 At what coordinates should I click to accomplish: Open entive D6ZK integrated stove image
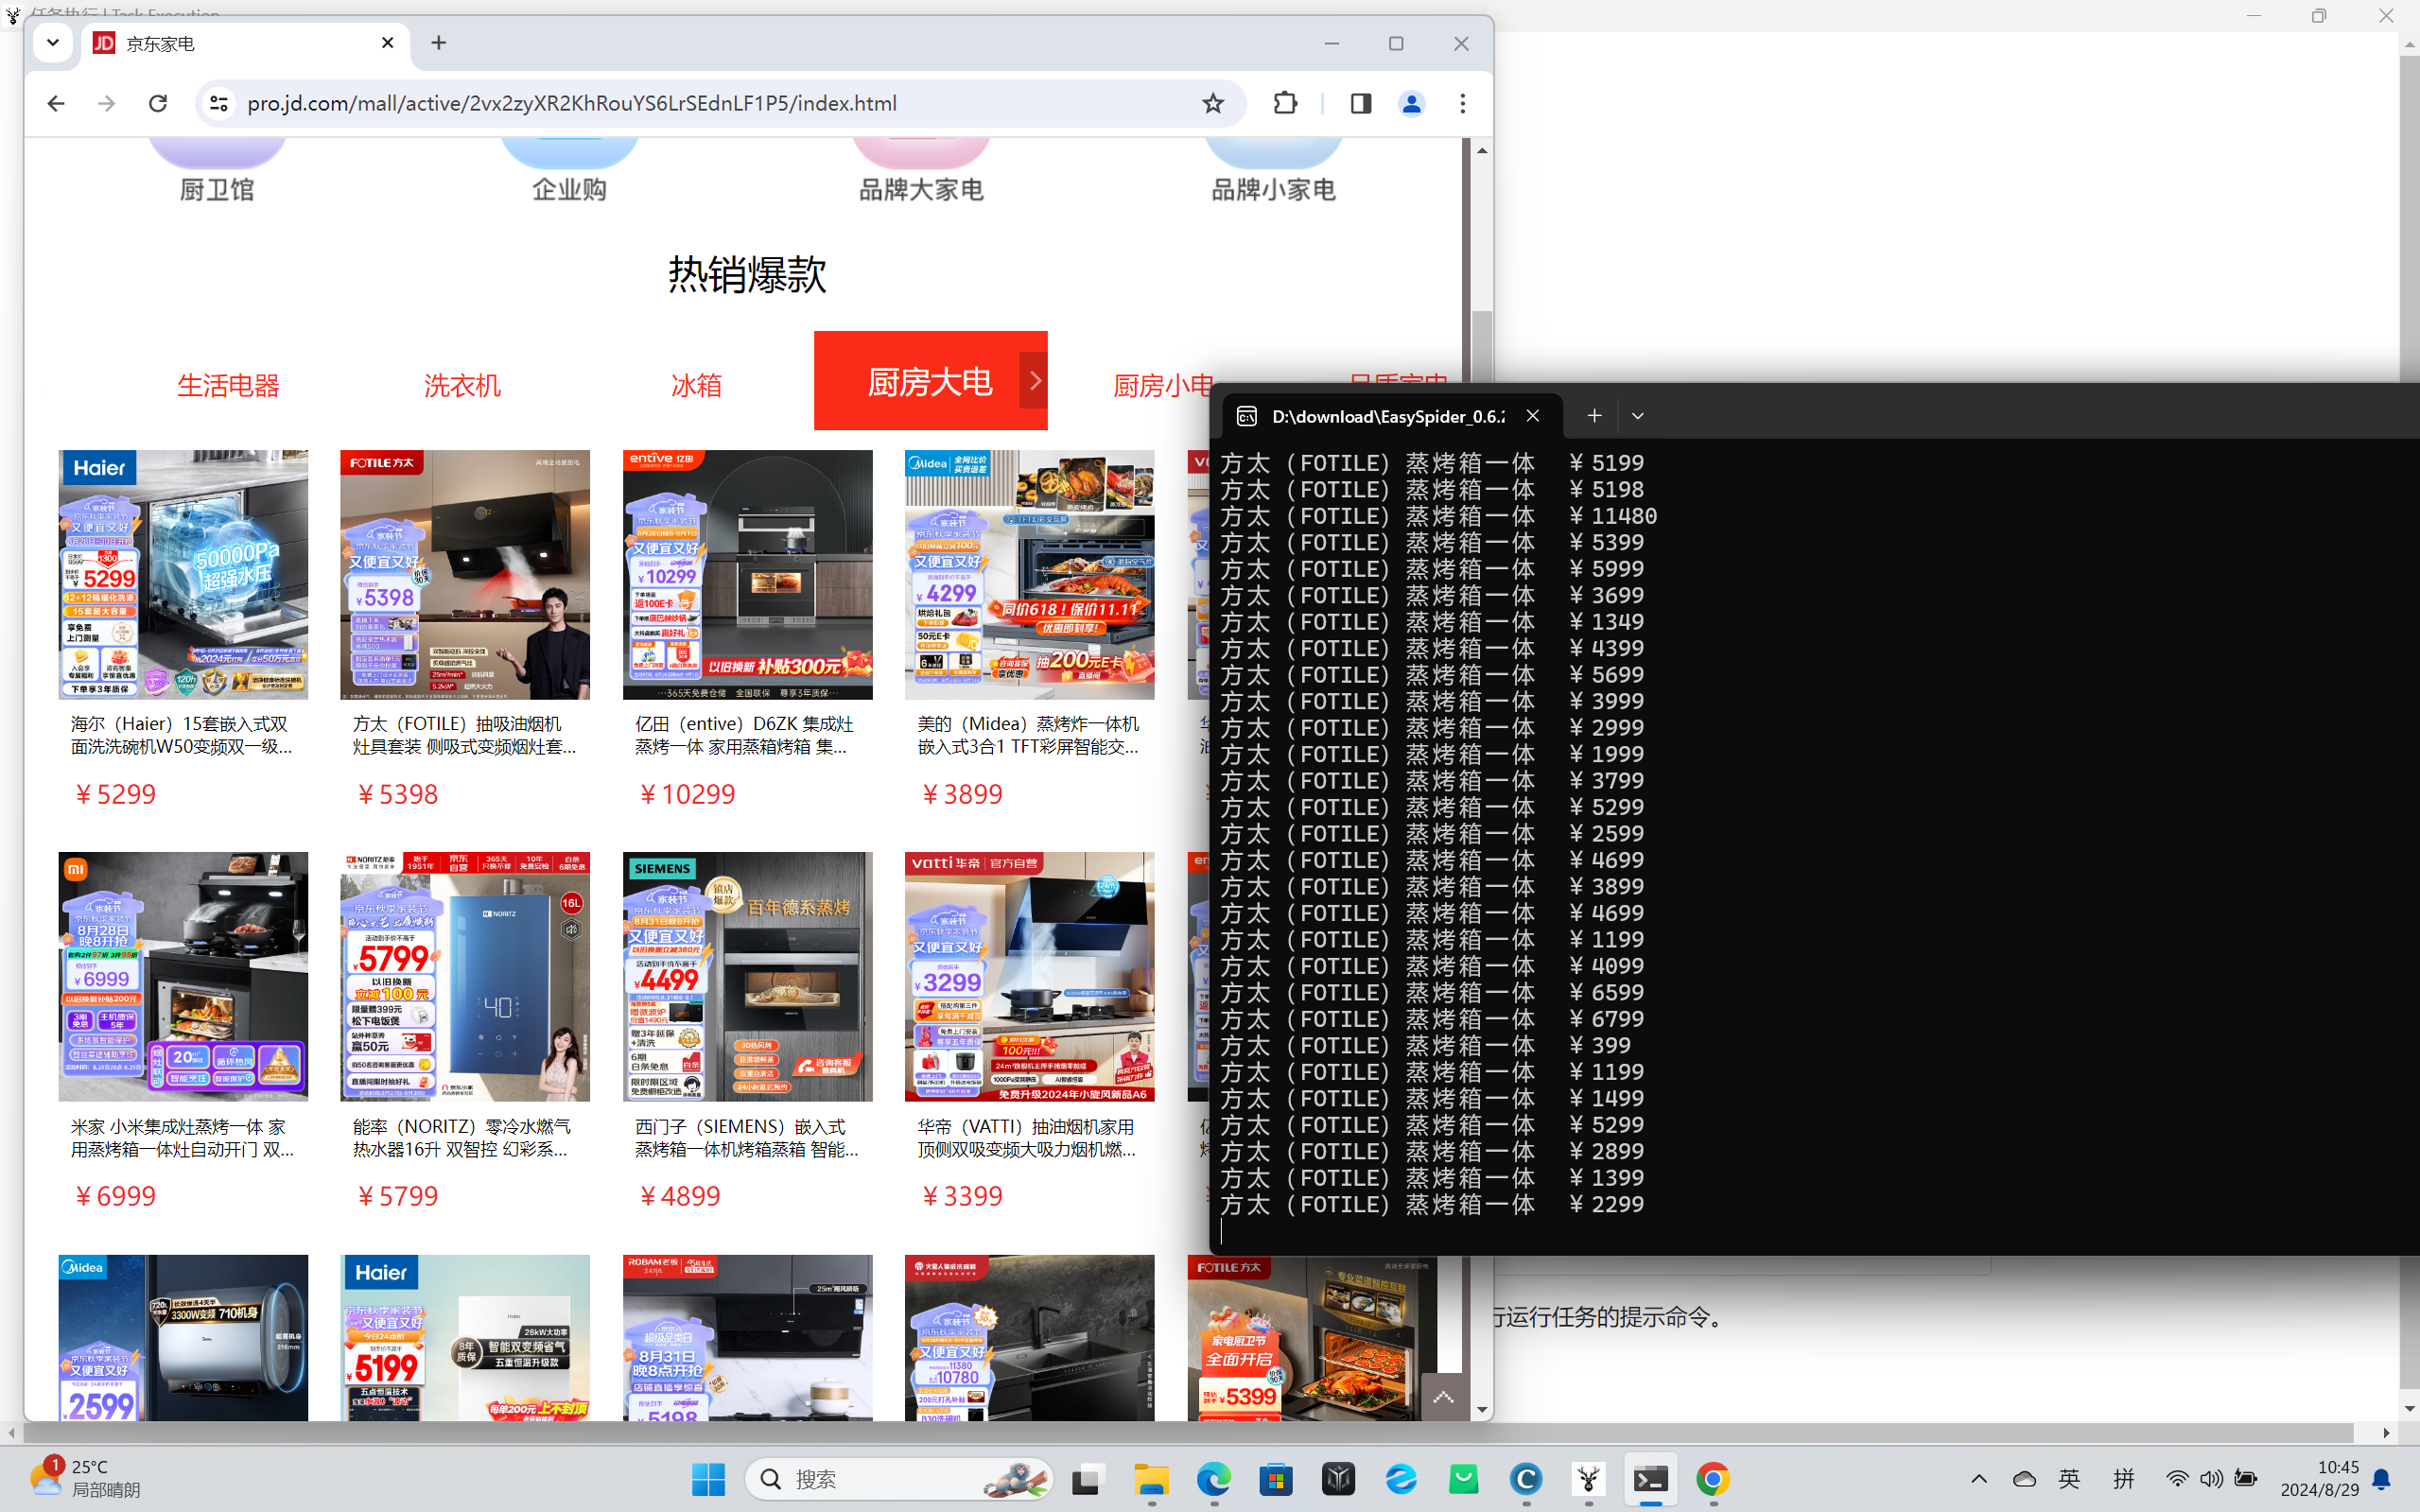point(747,574)
